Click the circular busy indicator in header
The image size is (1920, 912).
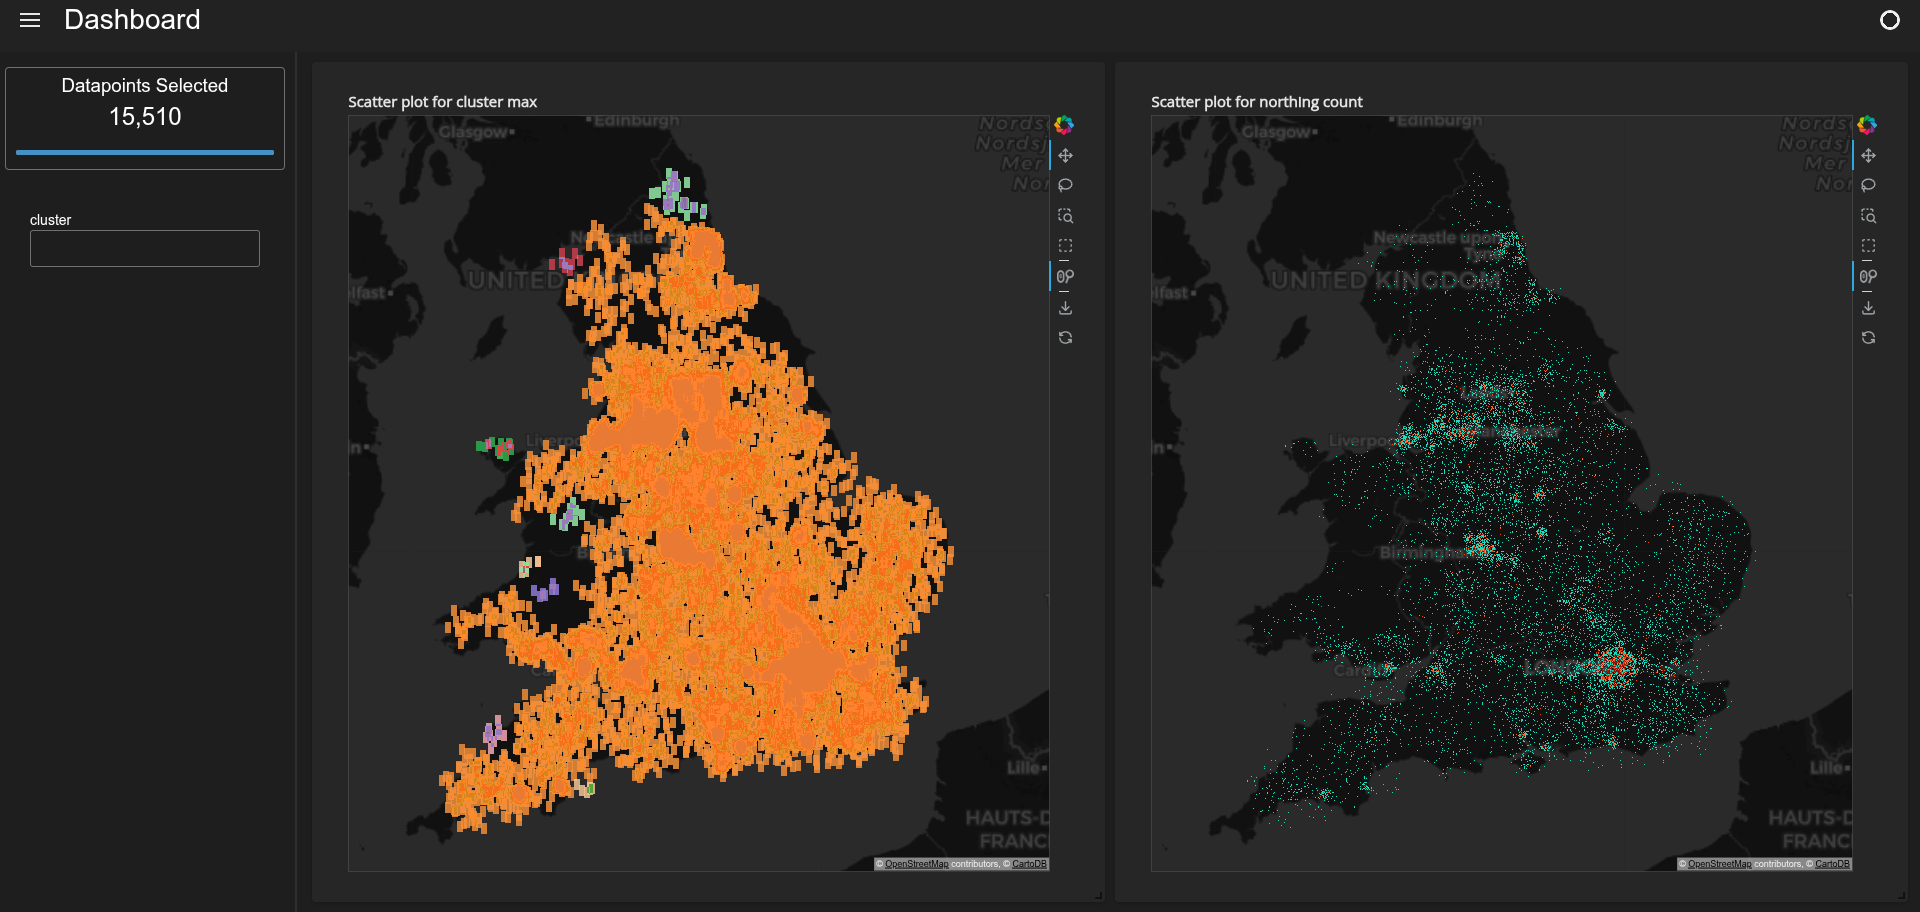tap(1889, 20)
